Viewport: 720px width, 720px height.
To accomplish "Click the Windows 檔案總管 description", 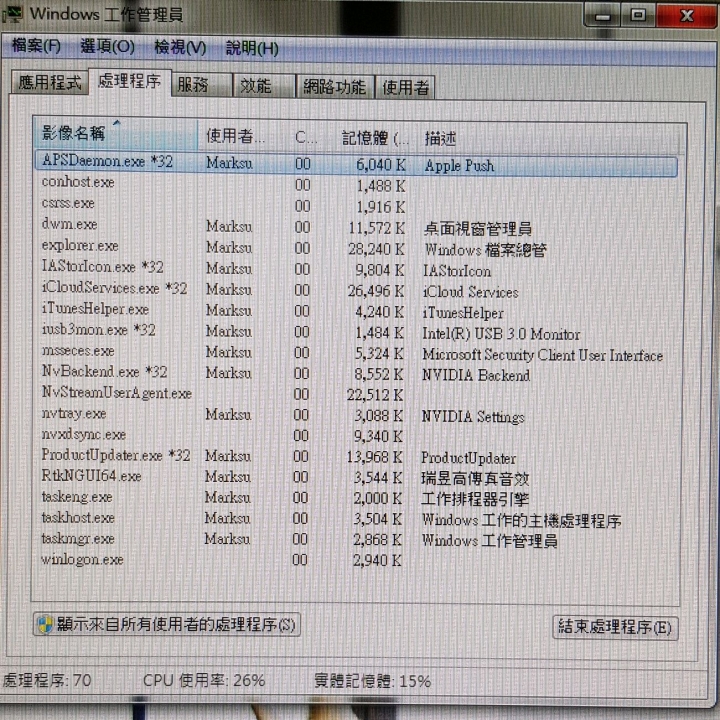I will click(485, 249).
